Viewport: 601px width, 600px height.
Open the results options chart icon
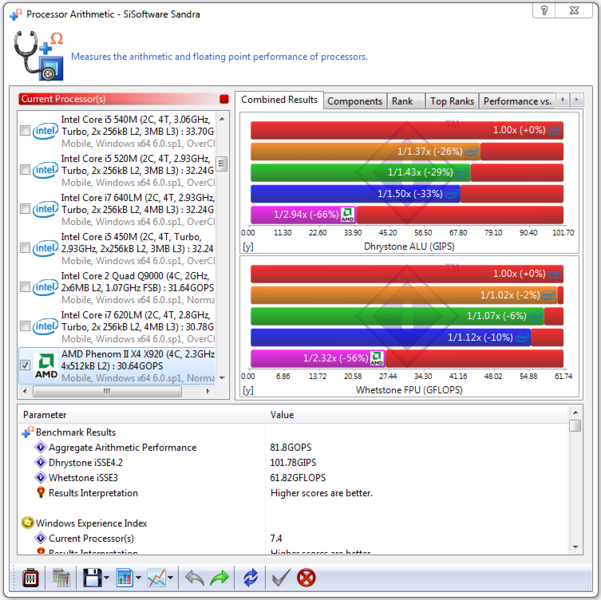[62, 578]
